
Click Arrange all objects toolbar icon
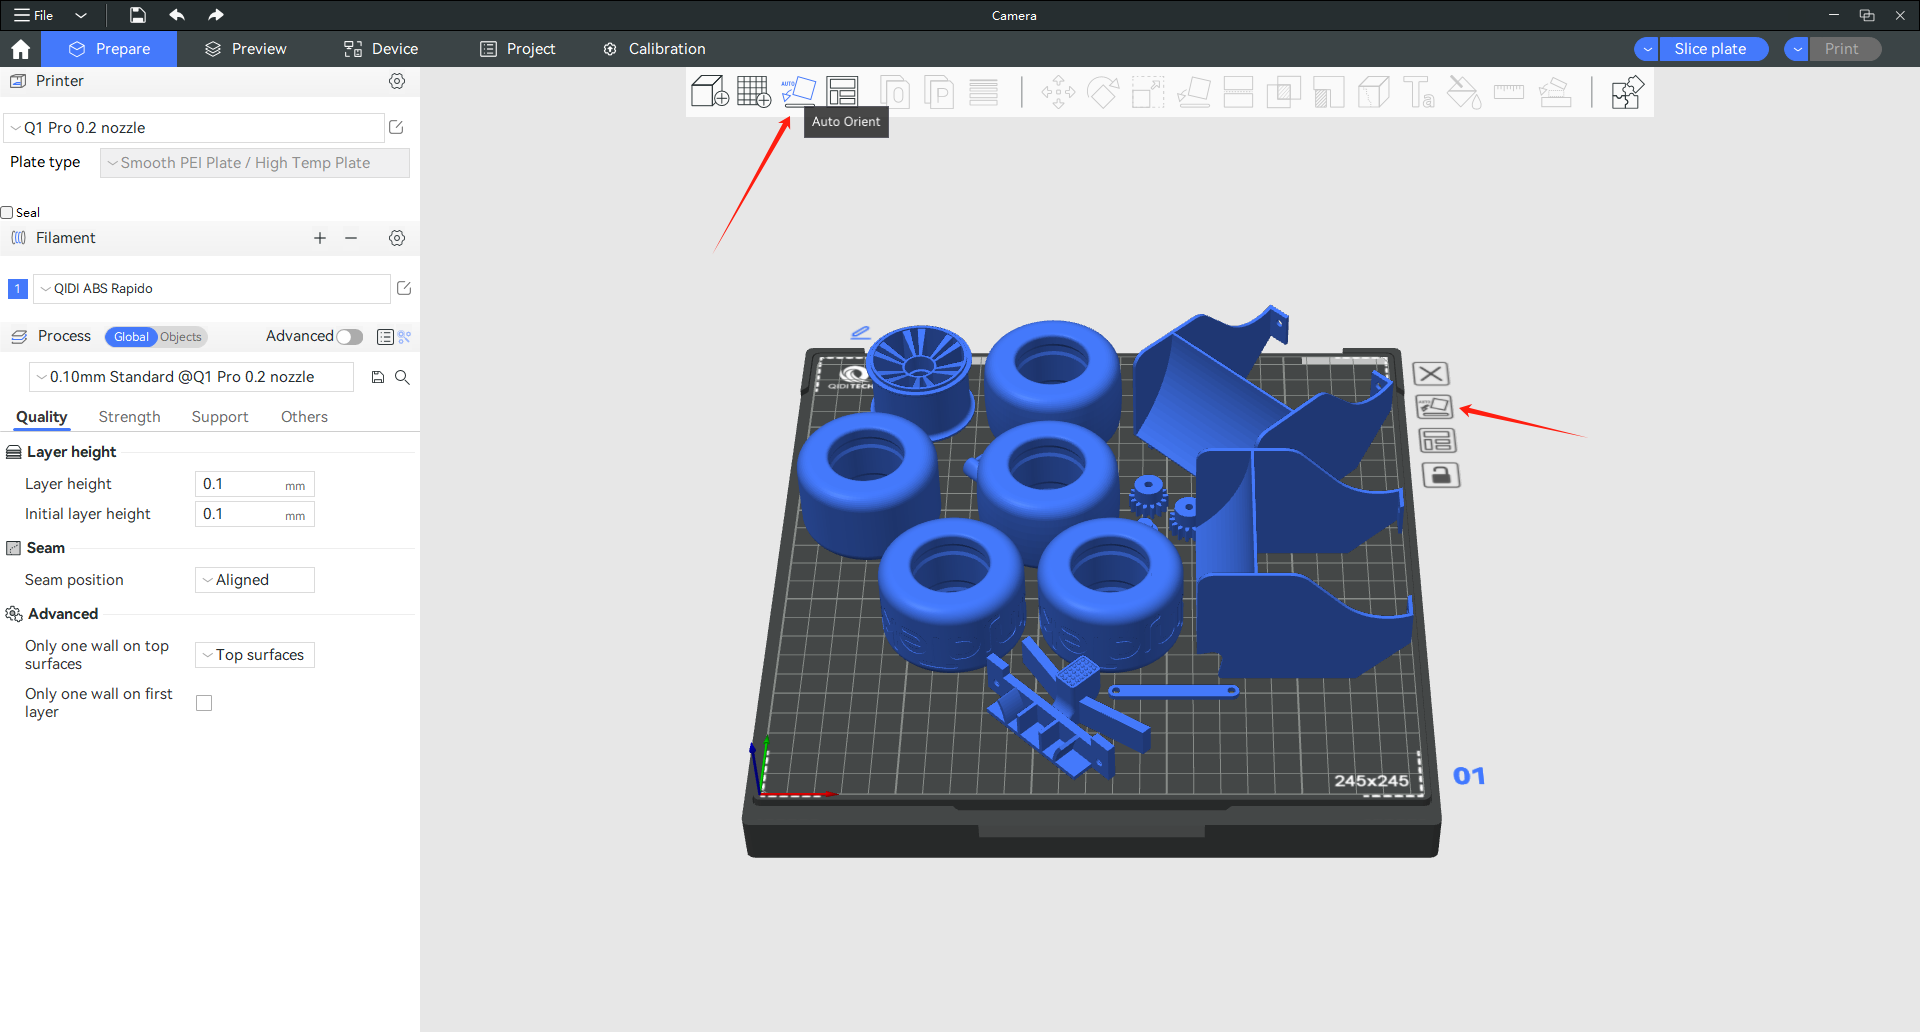click(842, 92)
